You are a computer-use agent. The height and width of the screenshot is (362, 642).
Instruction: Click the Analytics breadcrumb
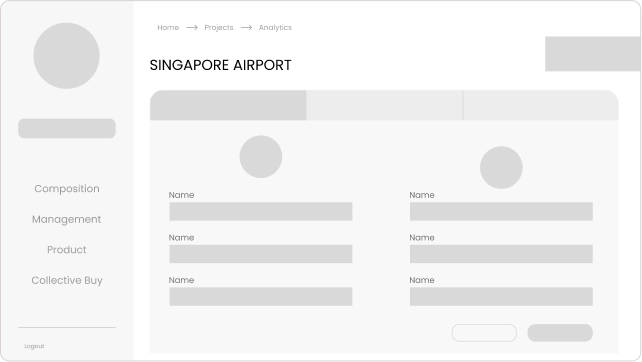[x=275, y=27]
